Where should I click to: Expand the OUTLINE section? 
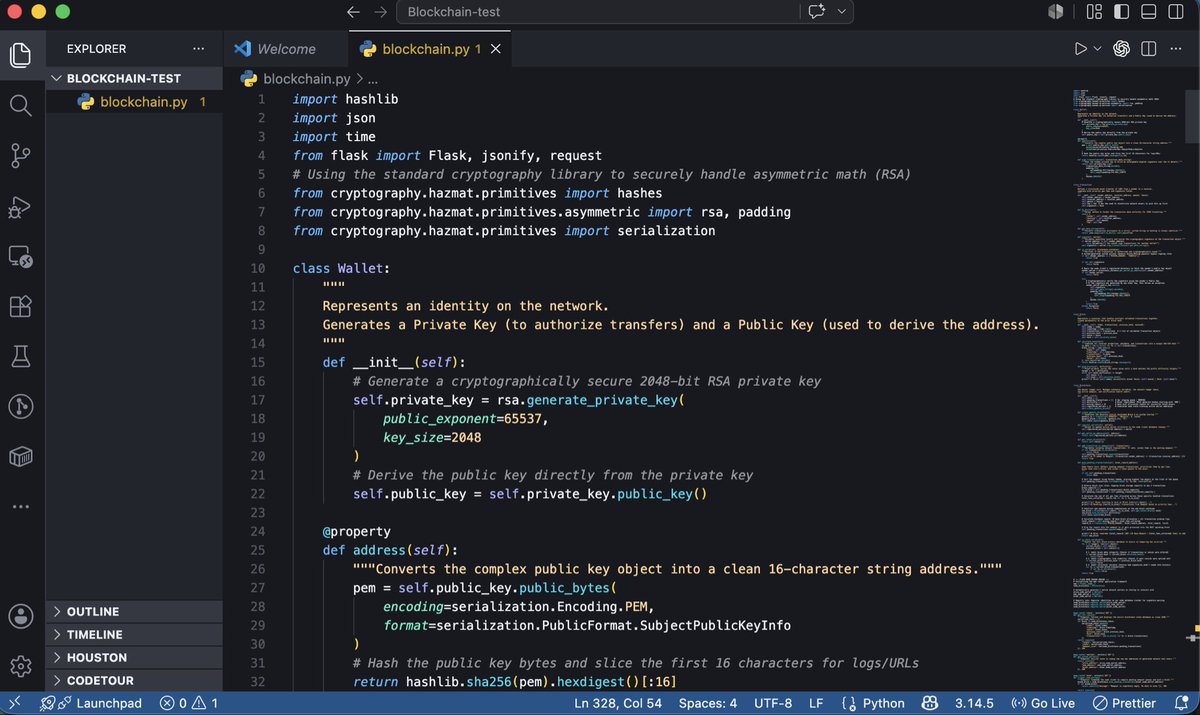pos(135,611)
